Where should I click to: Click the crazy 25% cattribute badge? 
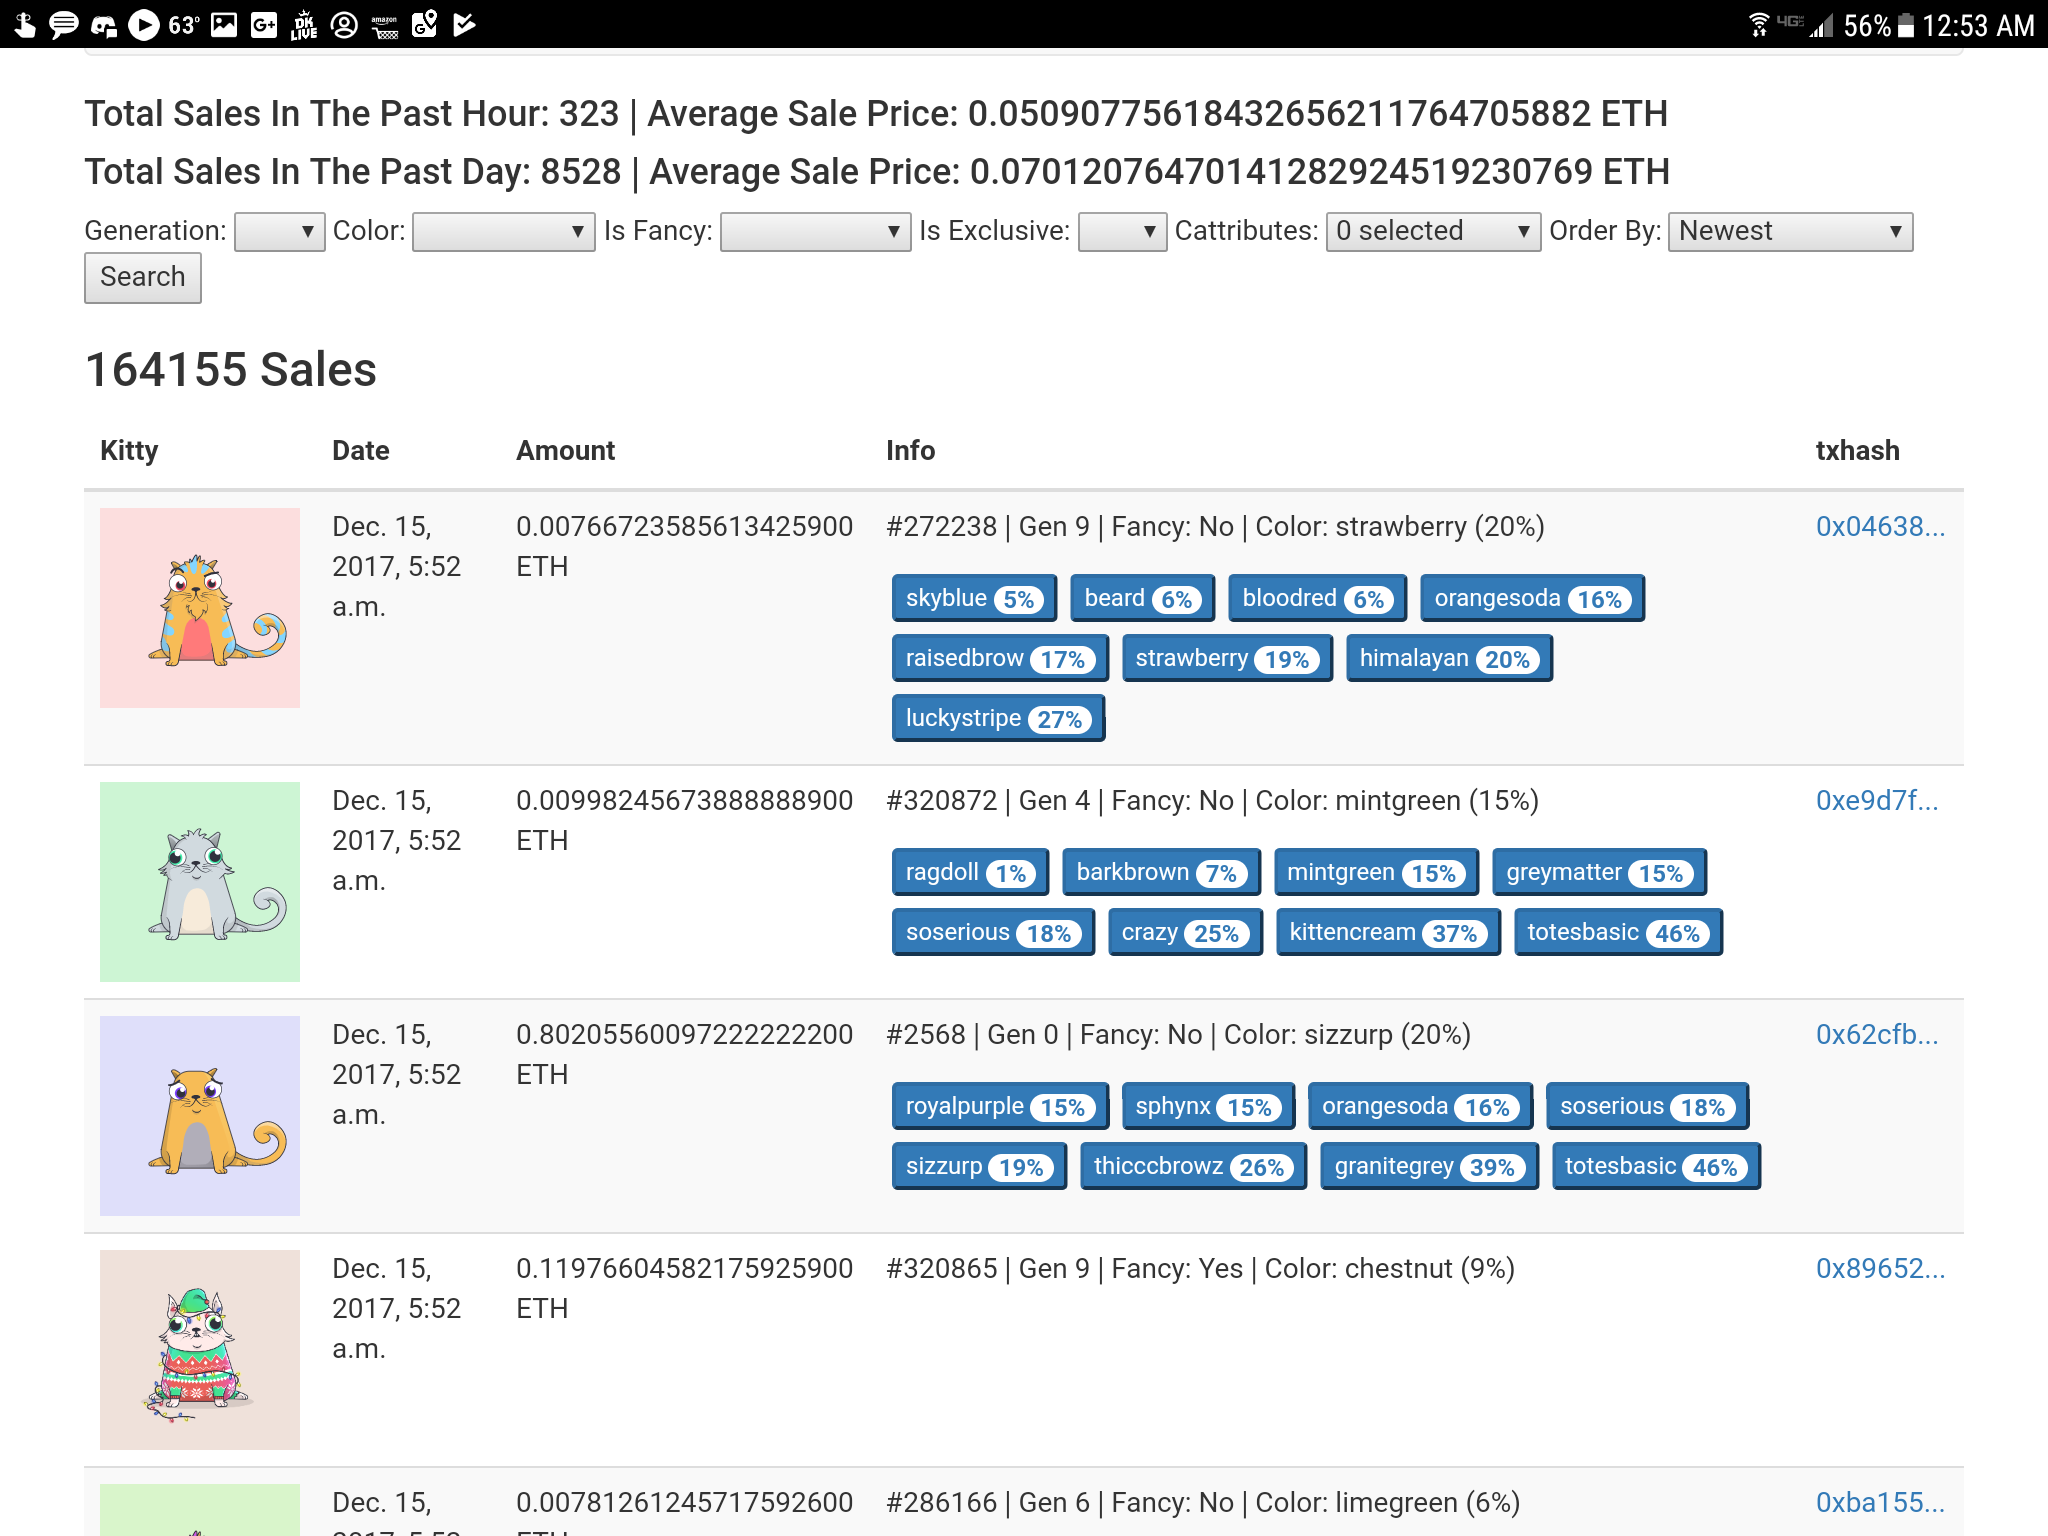1185,932
